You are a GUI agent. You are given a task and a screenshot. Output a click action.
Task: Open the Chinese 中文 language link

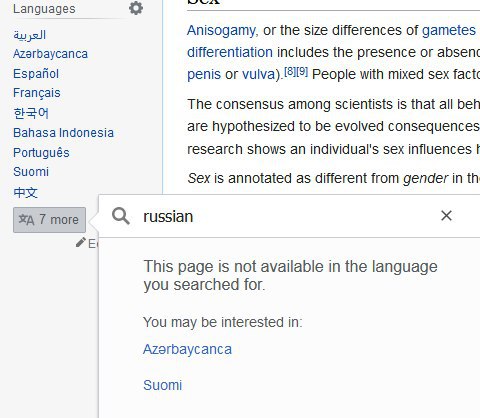pyautogui.click(x=26, y=192)
